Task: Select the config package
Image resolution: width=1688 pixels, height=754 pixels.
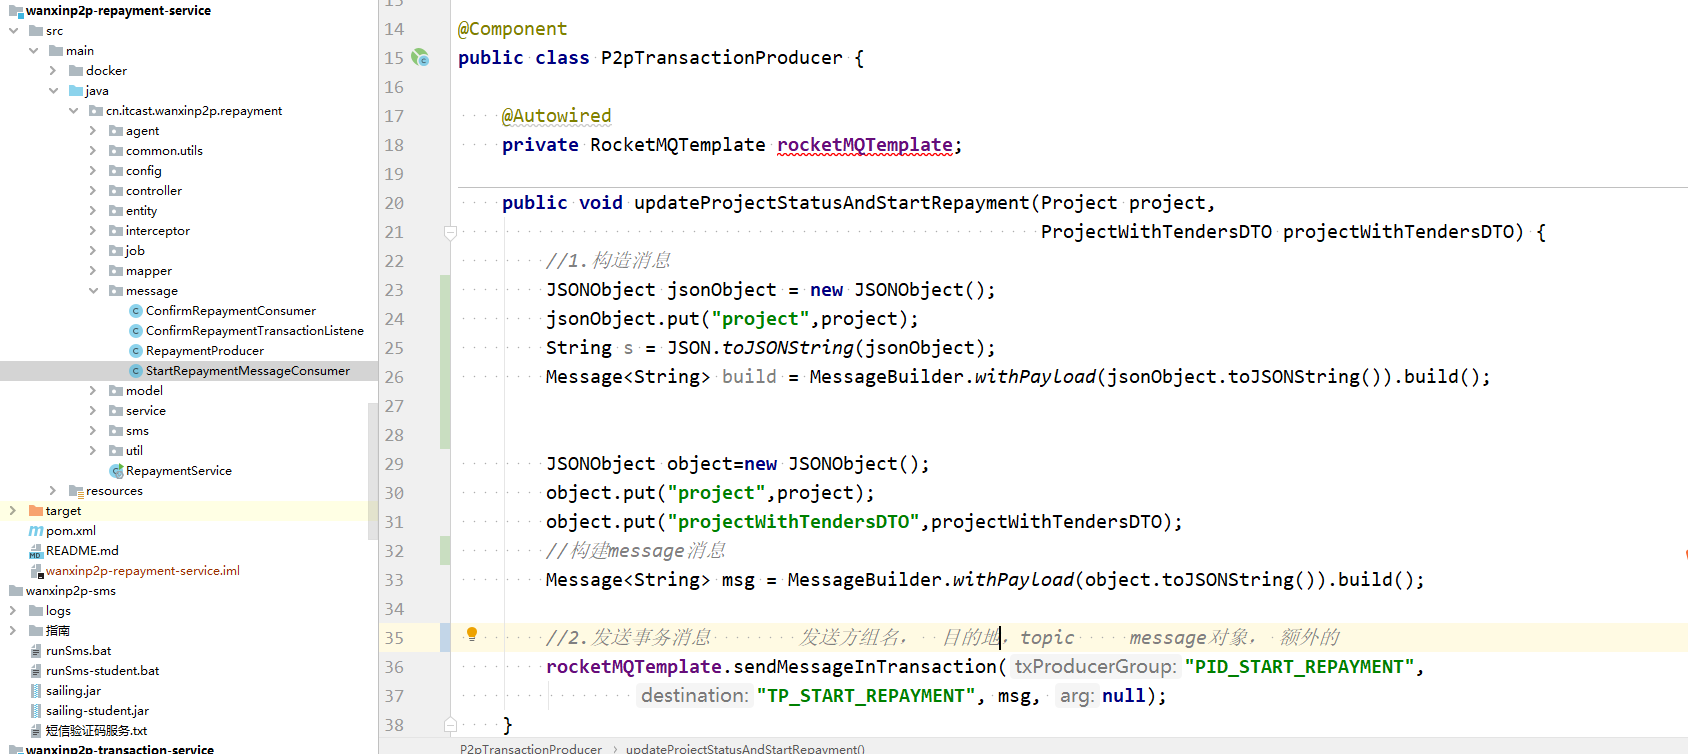Action: pos(143,171)
